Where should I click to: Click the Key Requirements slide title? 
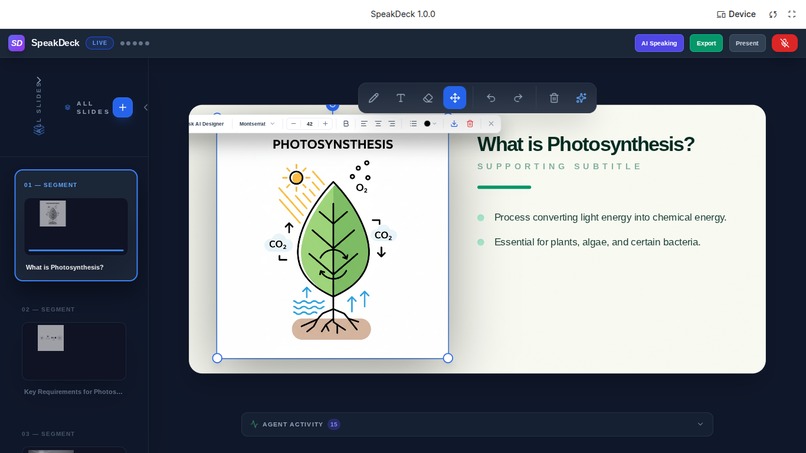[x=73, y=392]
